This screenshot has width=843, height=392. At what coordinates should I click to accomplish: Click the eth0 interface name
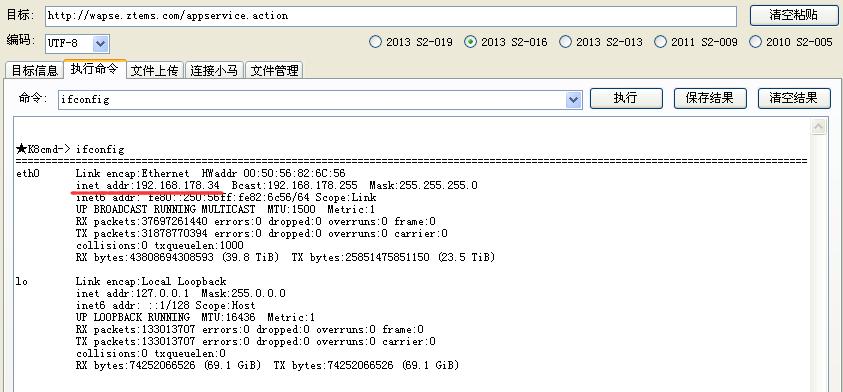[x=28, y=174]
